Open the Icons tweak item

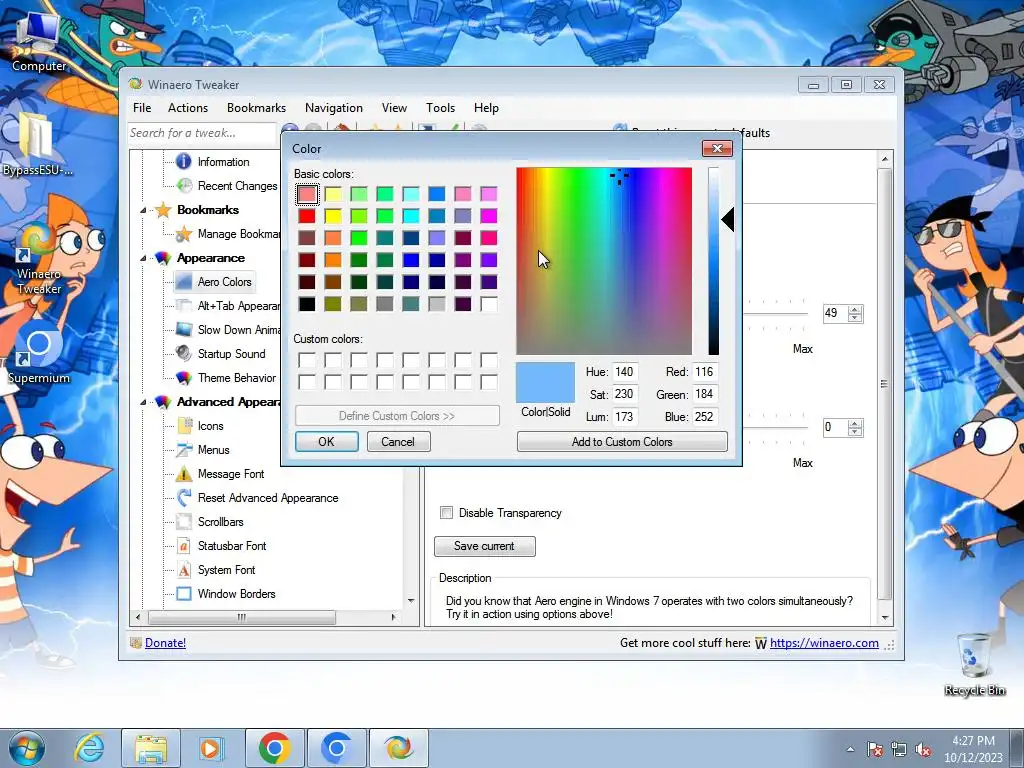(210, 426)
